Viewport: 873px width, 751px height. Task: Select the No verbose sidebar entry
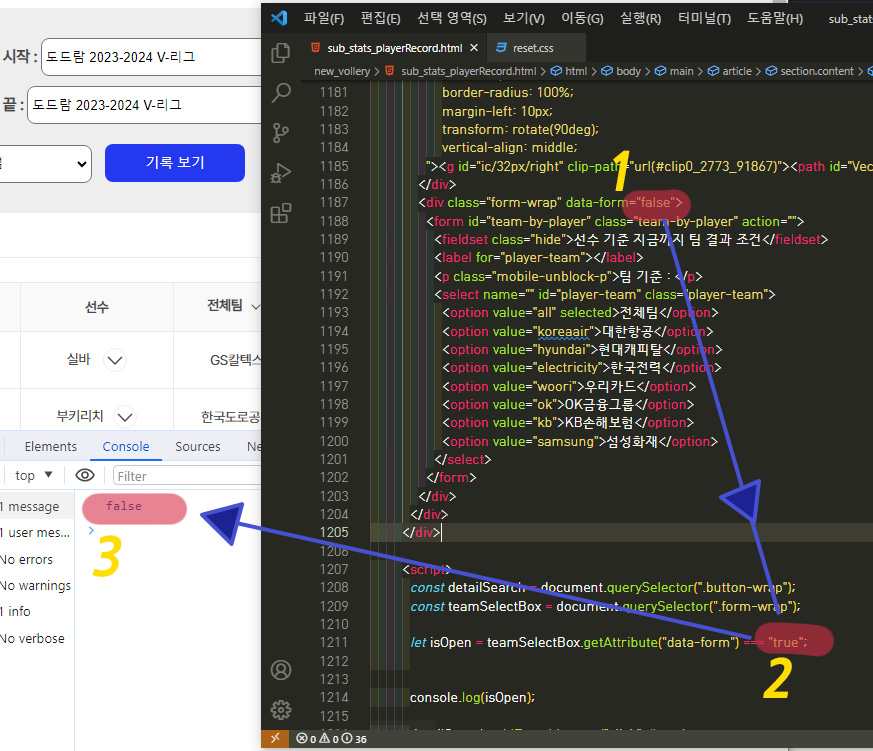[36, 639]
